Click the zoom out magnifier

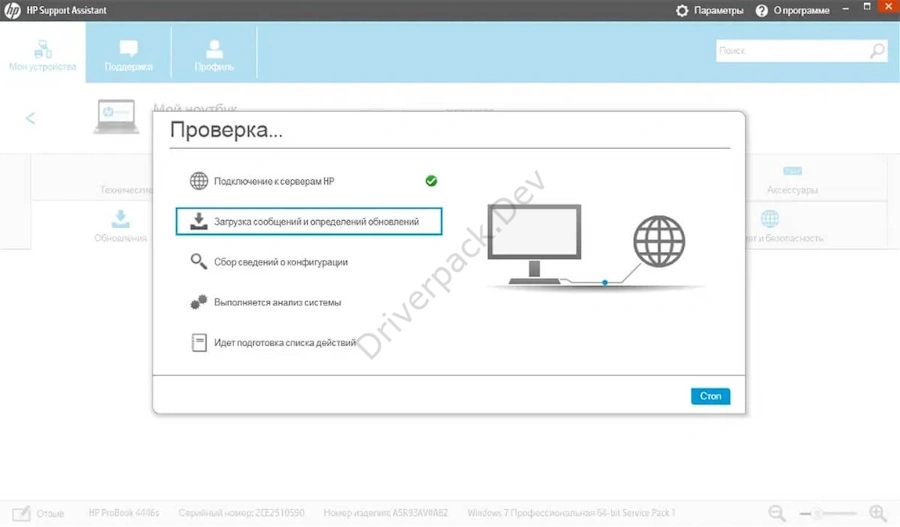[x=777, y=513]
